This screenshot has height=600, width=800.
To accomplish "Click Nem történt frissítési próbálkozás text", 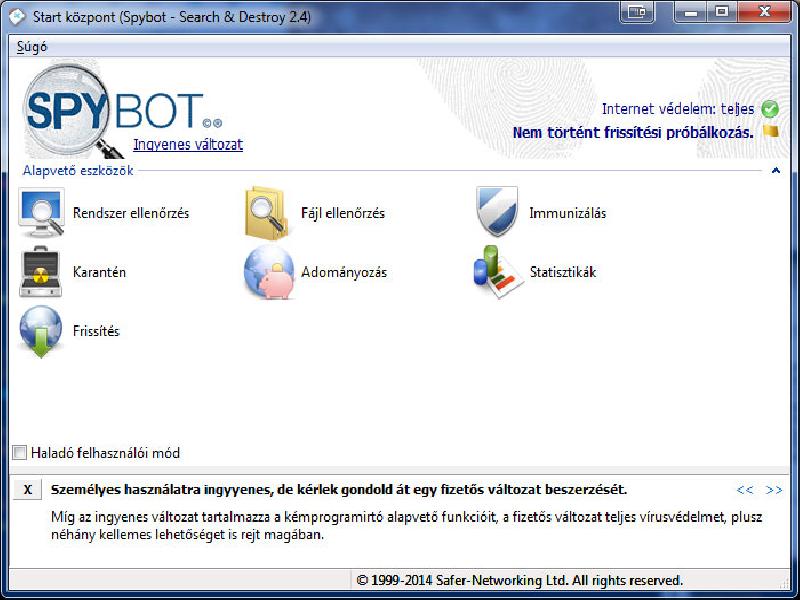I will (633, 133).
